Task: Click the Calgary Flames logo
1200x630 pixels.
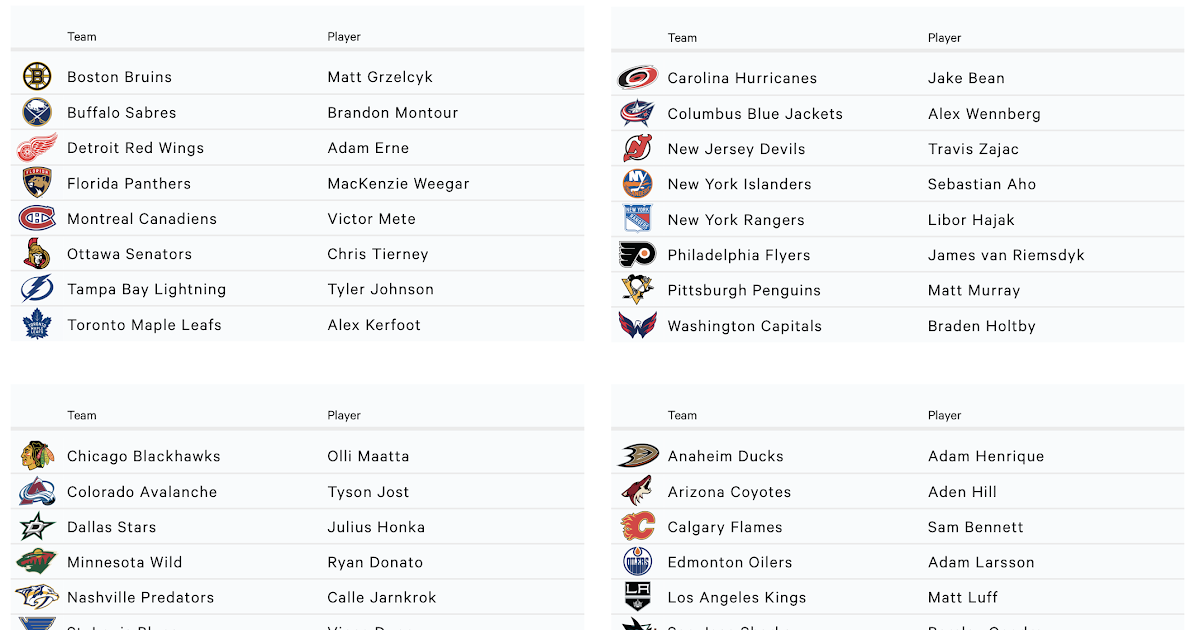Action: coord(637,527)
